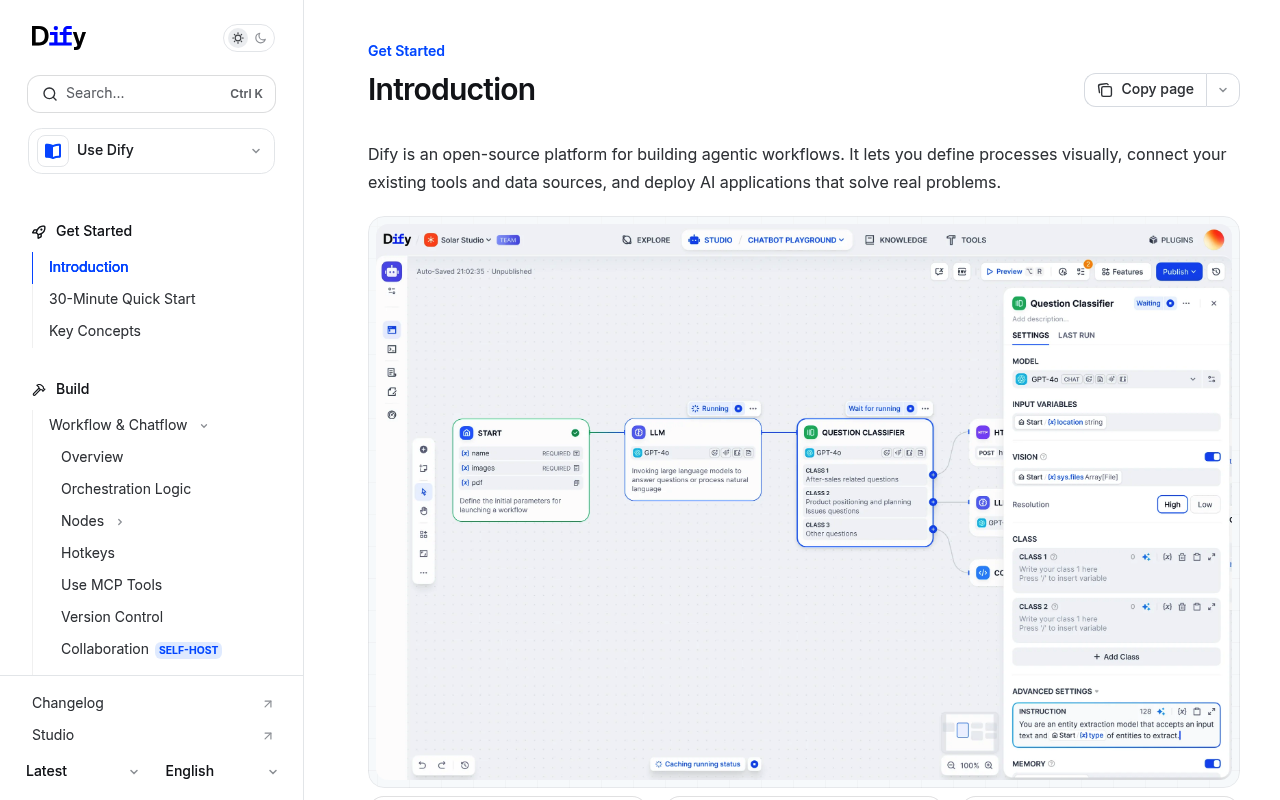This screenshot has width=1280, height=800.
Task: Open Plugins in the app header
Action: [x=1171, y=240]
